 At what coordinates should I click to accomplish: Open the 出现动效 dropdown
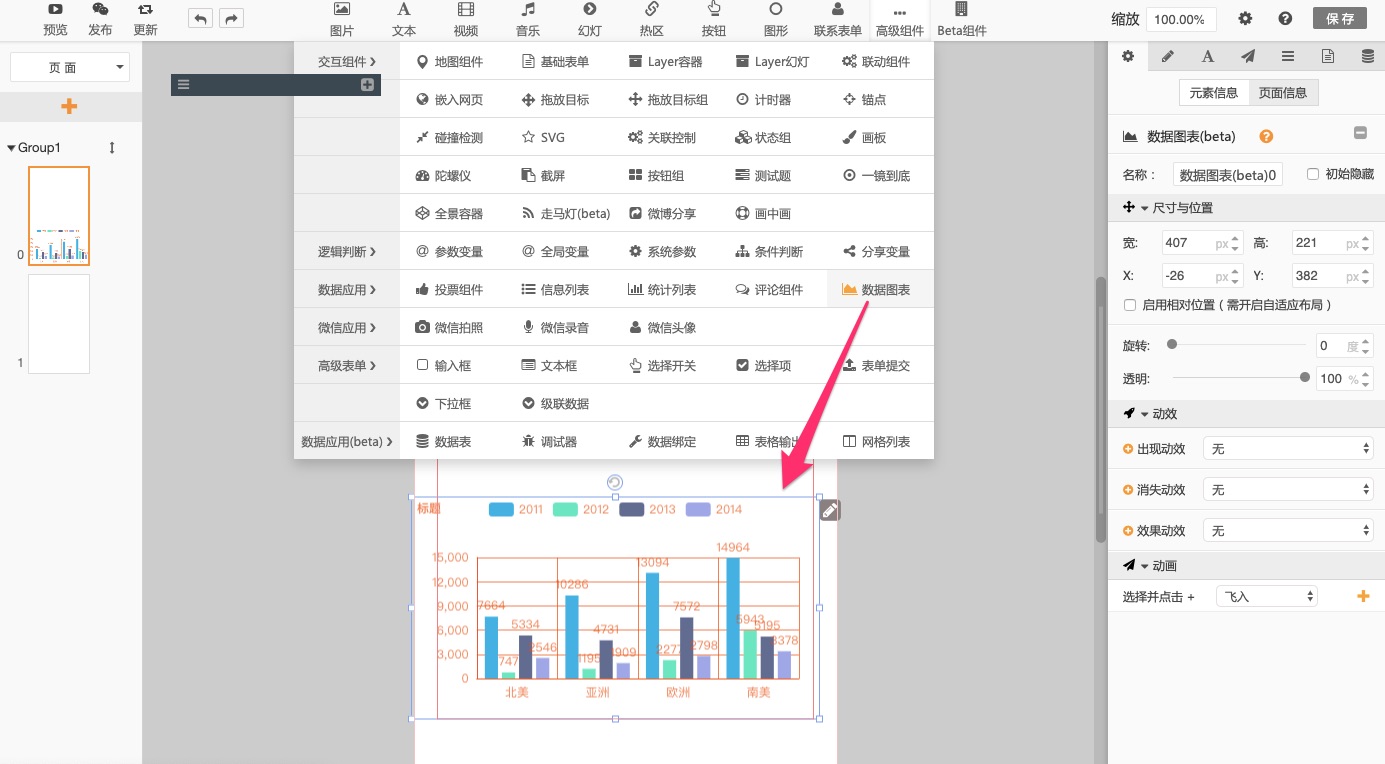click(1288, 449)
